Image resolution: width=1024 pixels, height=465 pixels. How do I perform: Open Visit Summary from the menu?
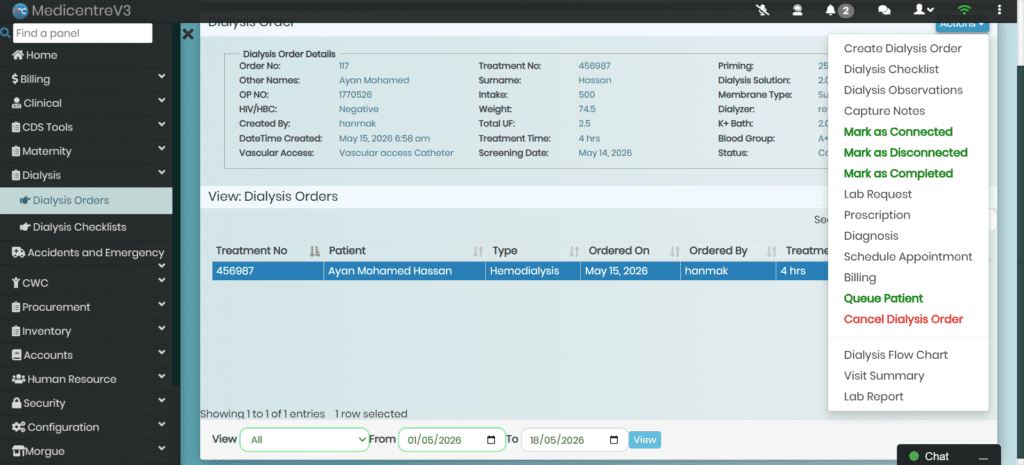(884, 376)
